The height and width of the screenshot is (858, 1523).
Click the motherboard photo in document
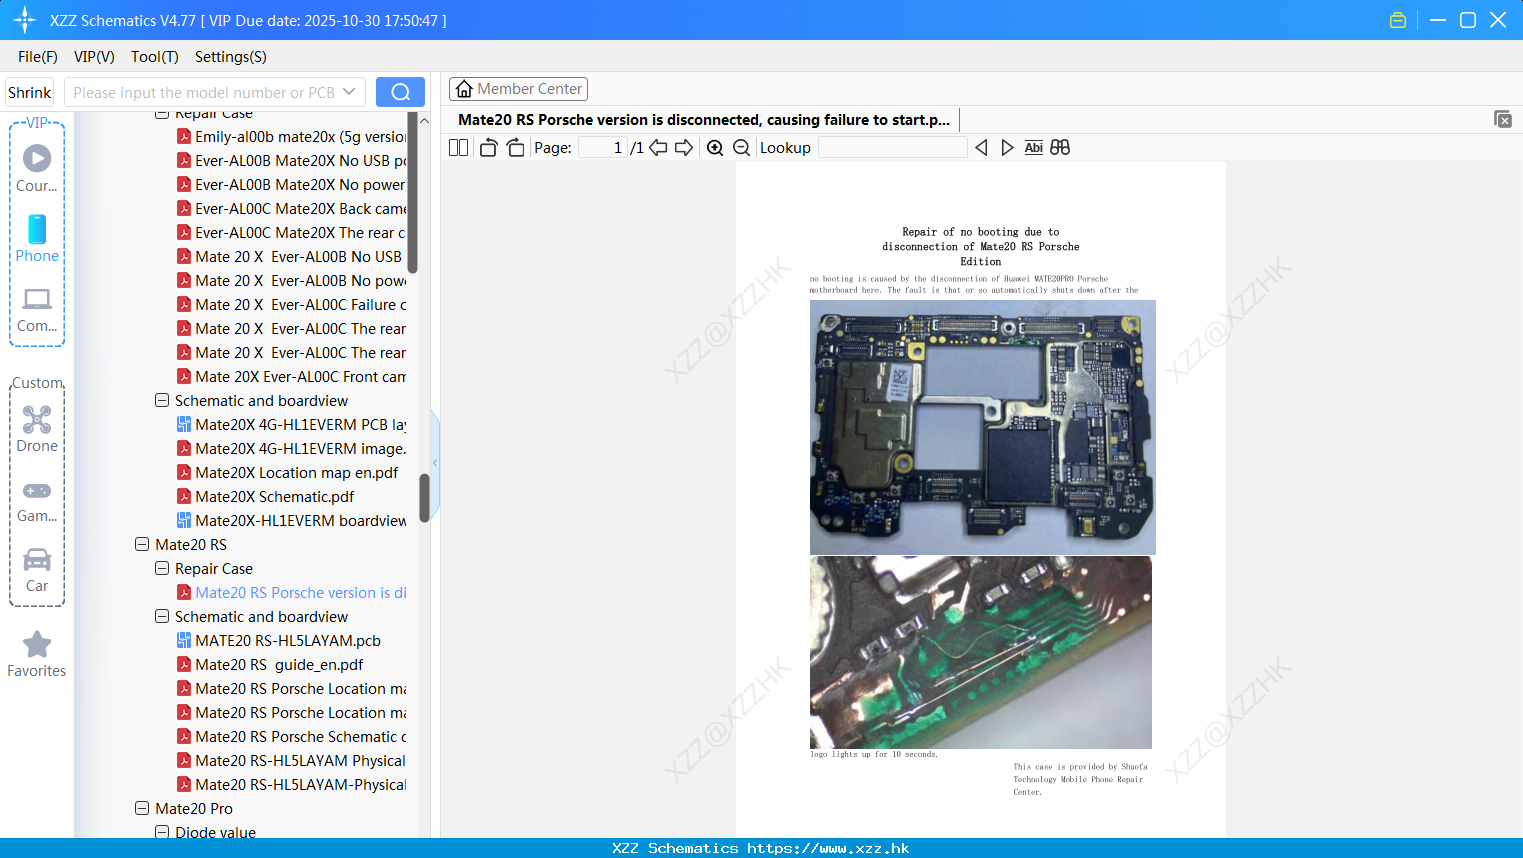982,427
